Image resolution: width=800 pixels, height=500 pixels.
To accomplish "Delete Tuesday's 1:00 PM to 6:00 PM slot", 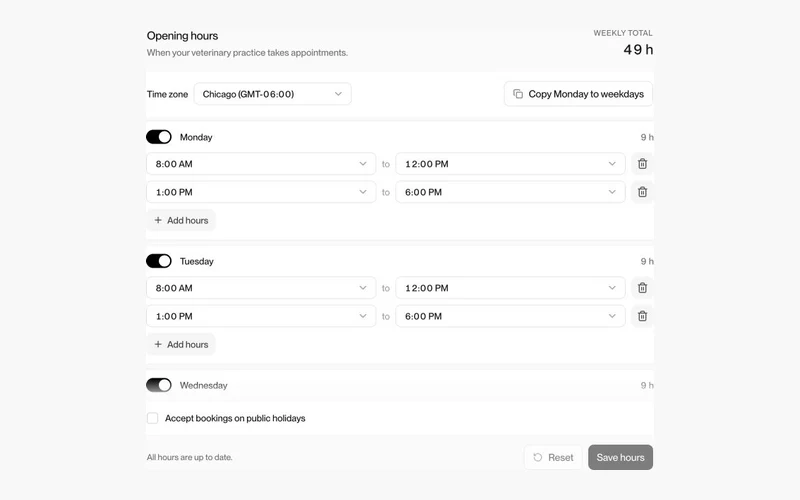I will click(642, 316).
